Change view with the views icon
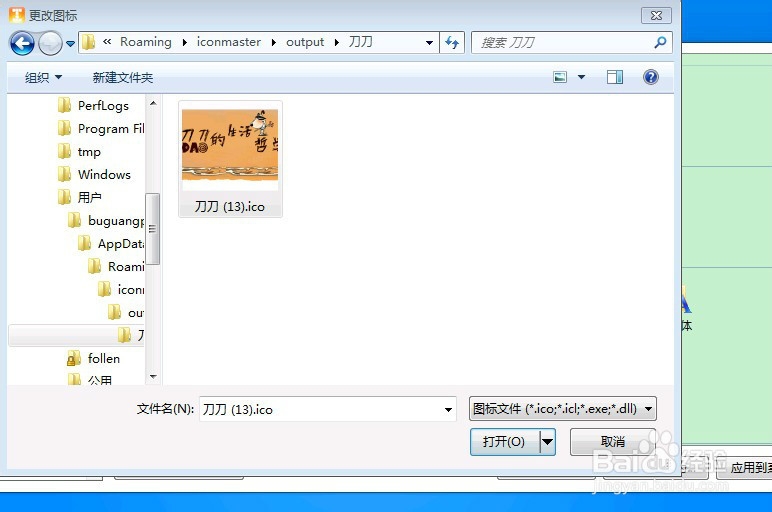Viewport: 772px width, 512px height. pos(560,77)
